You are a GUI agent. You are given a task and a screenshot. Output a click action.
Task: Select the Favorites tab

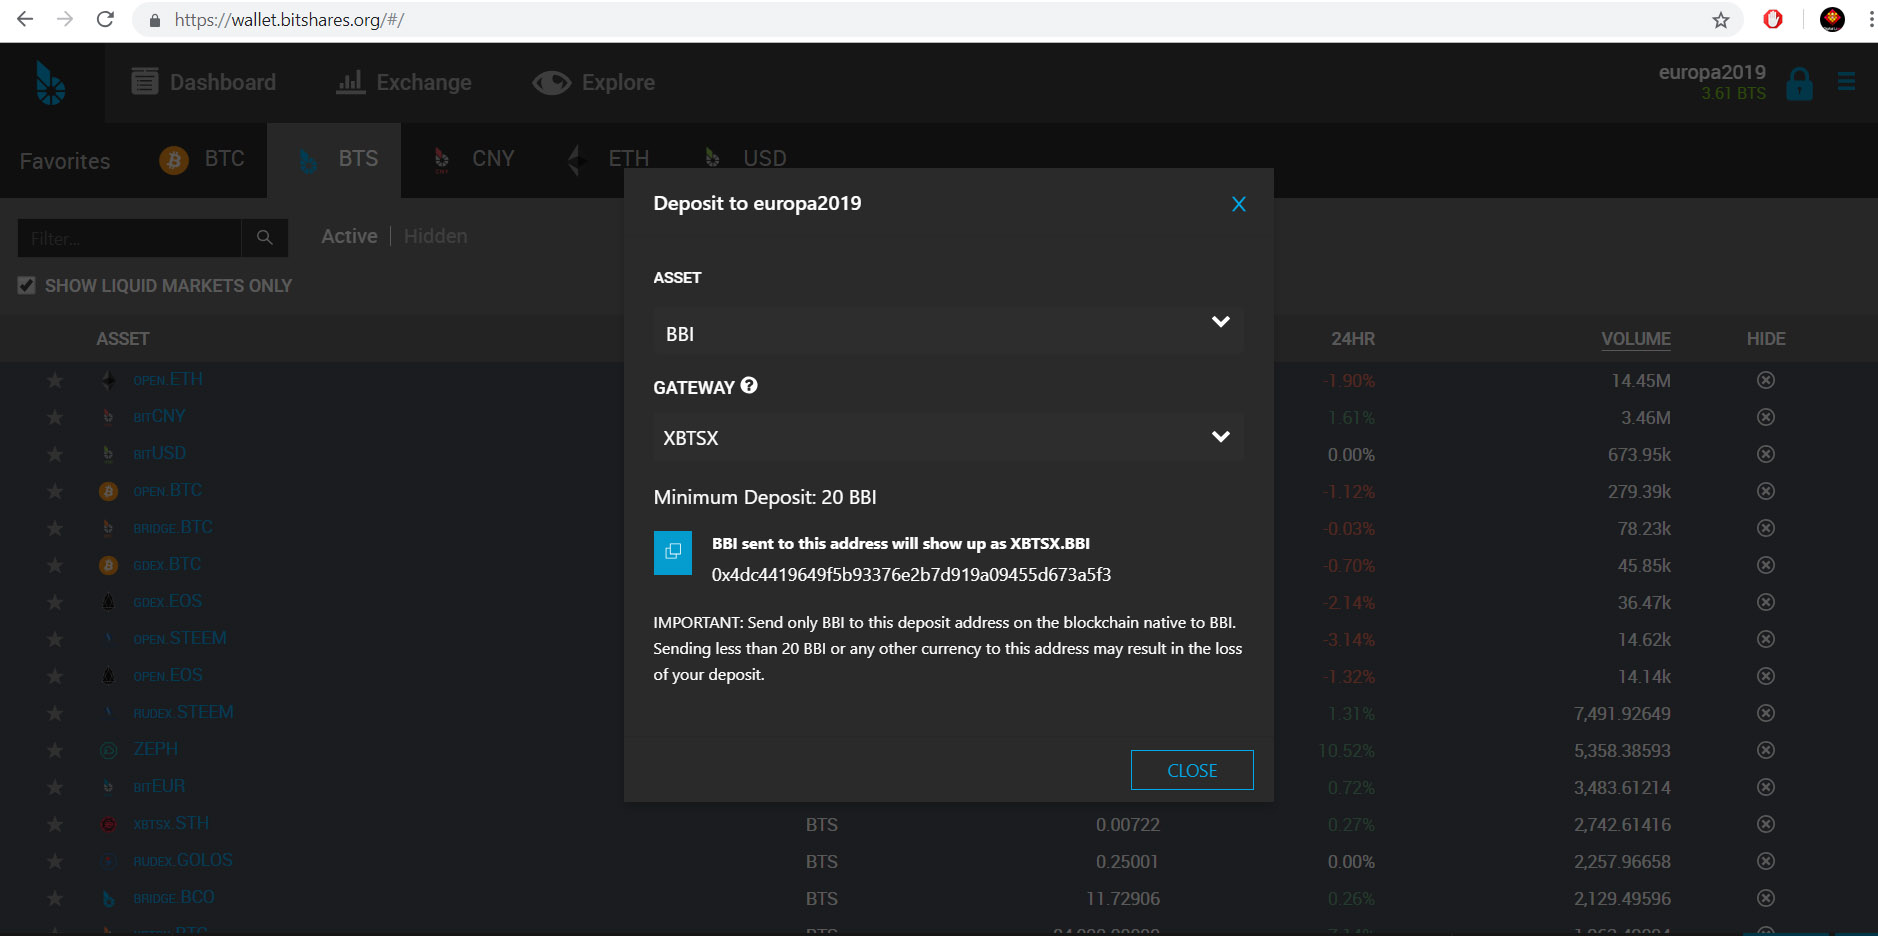65,161
